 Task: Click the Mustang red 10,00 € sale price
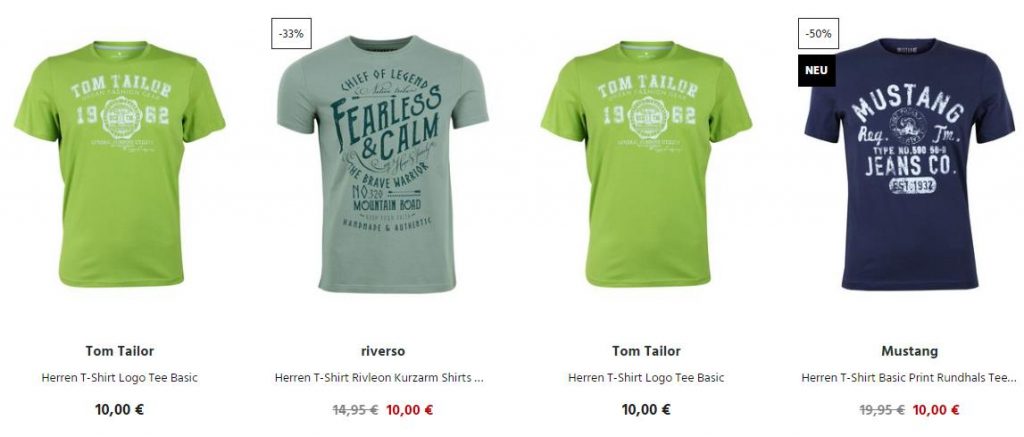(x=936, y=410)
